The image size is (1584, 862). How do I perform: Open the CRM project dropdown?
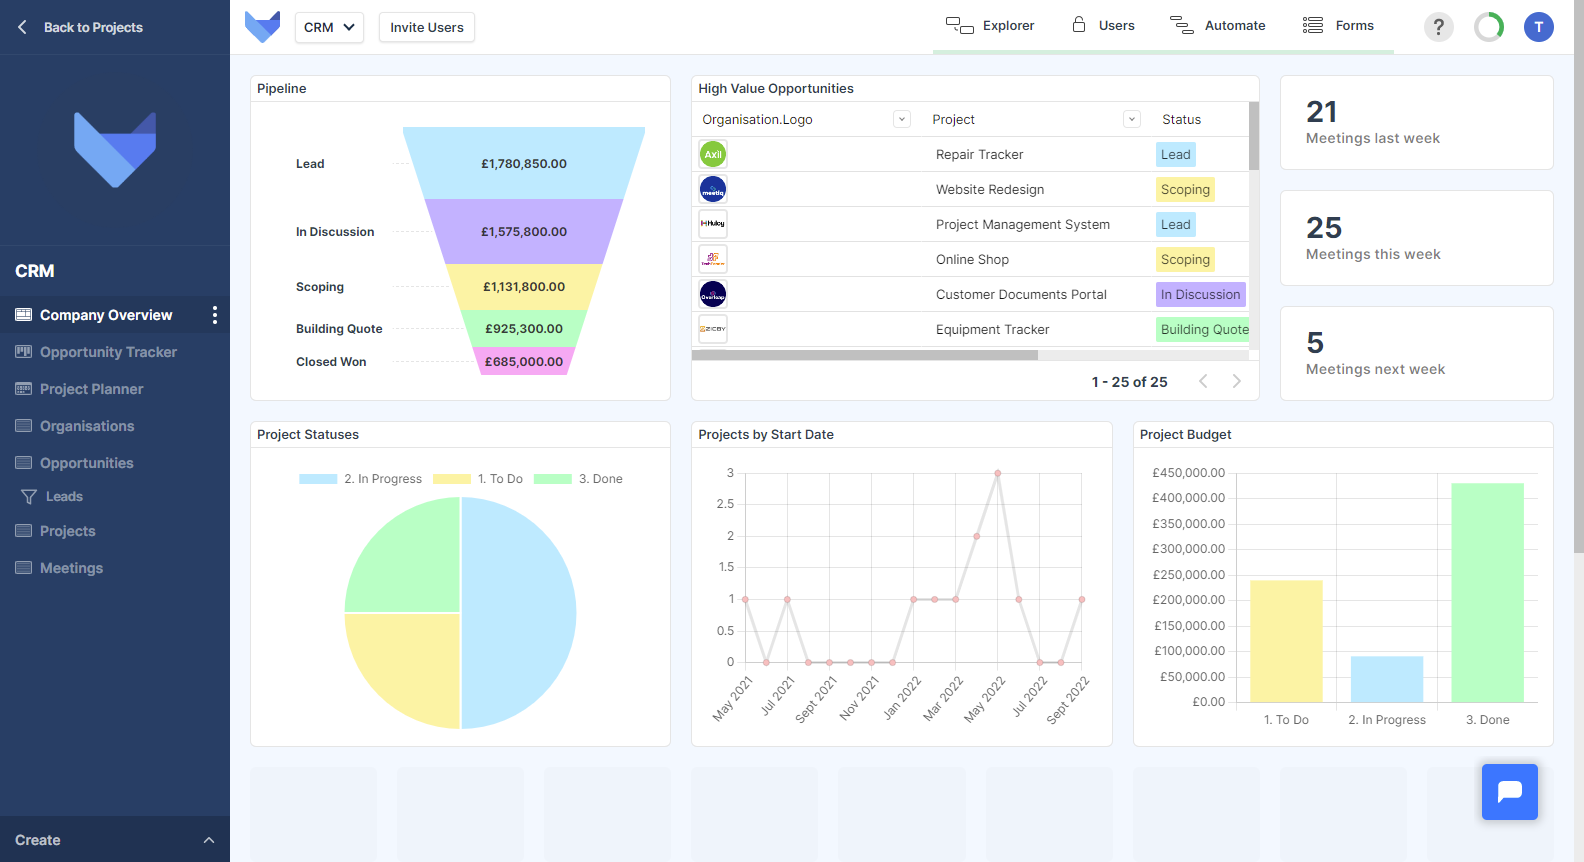pyautogui.click(x=329, y=27)
